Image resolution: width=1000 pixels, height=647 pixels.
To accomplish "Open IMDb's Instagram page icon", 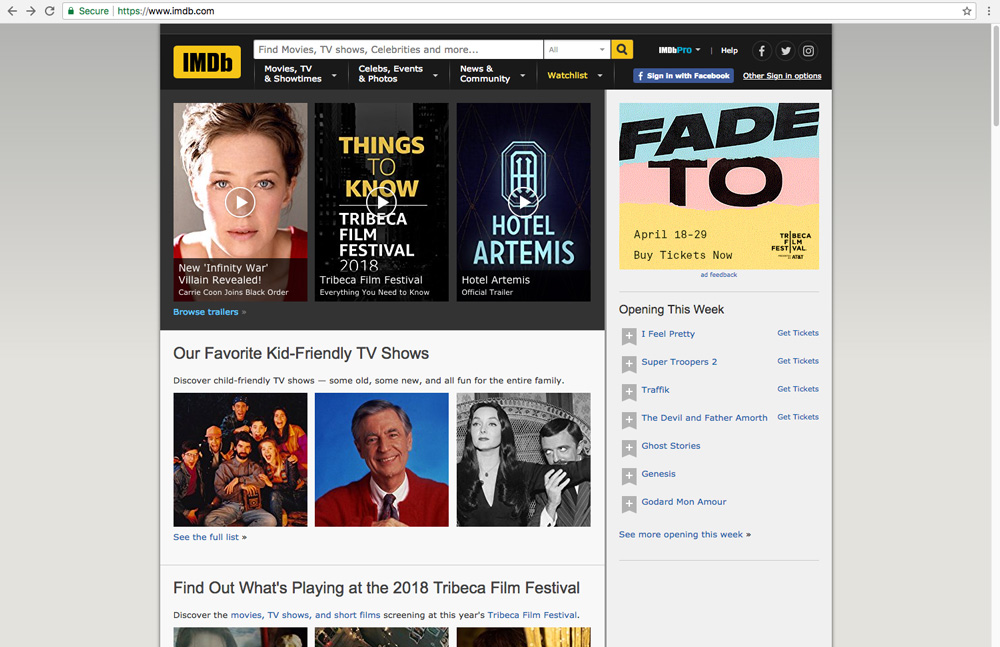I will tap(808, 50).
